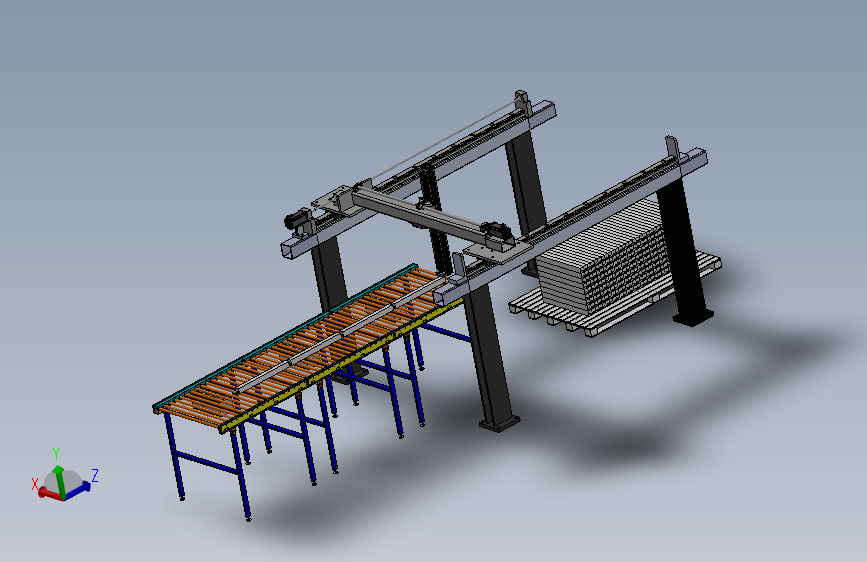Pick the long bar lying on the conveyor rollers
This screenshot has height=562, width=867.
coord(341,335)
